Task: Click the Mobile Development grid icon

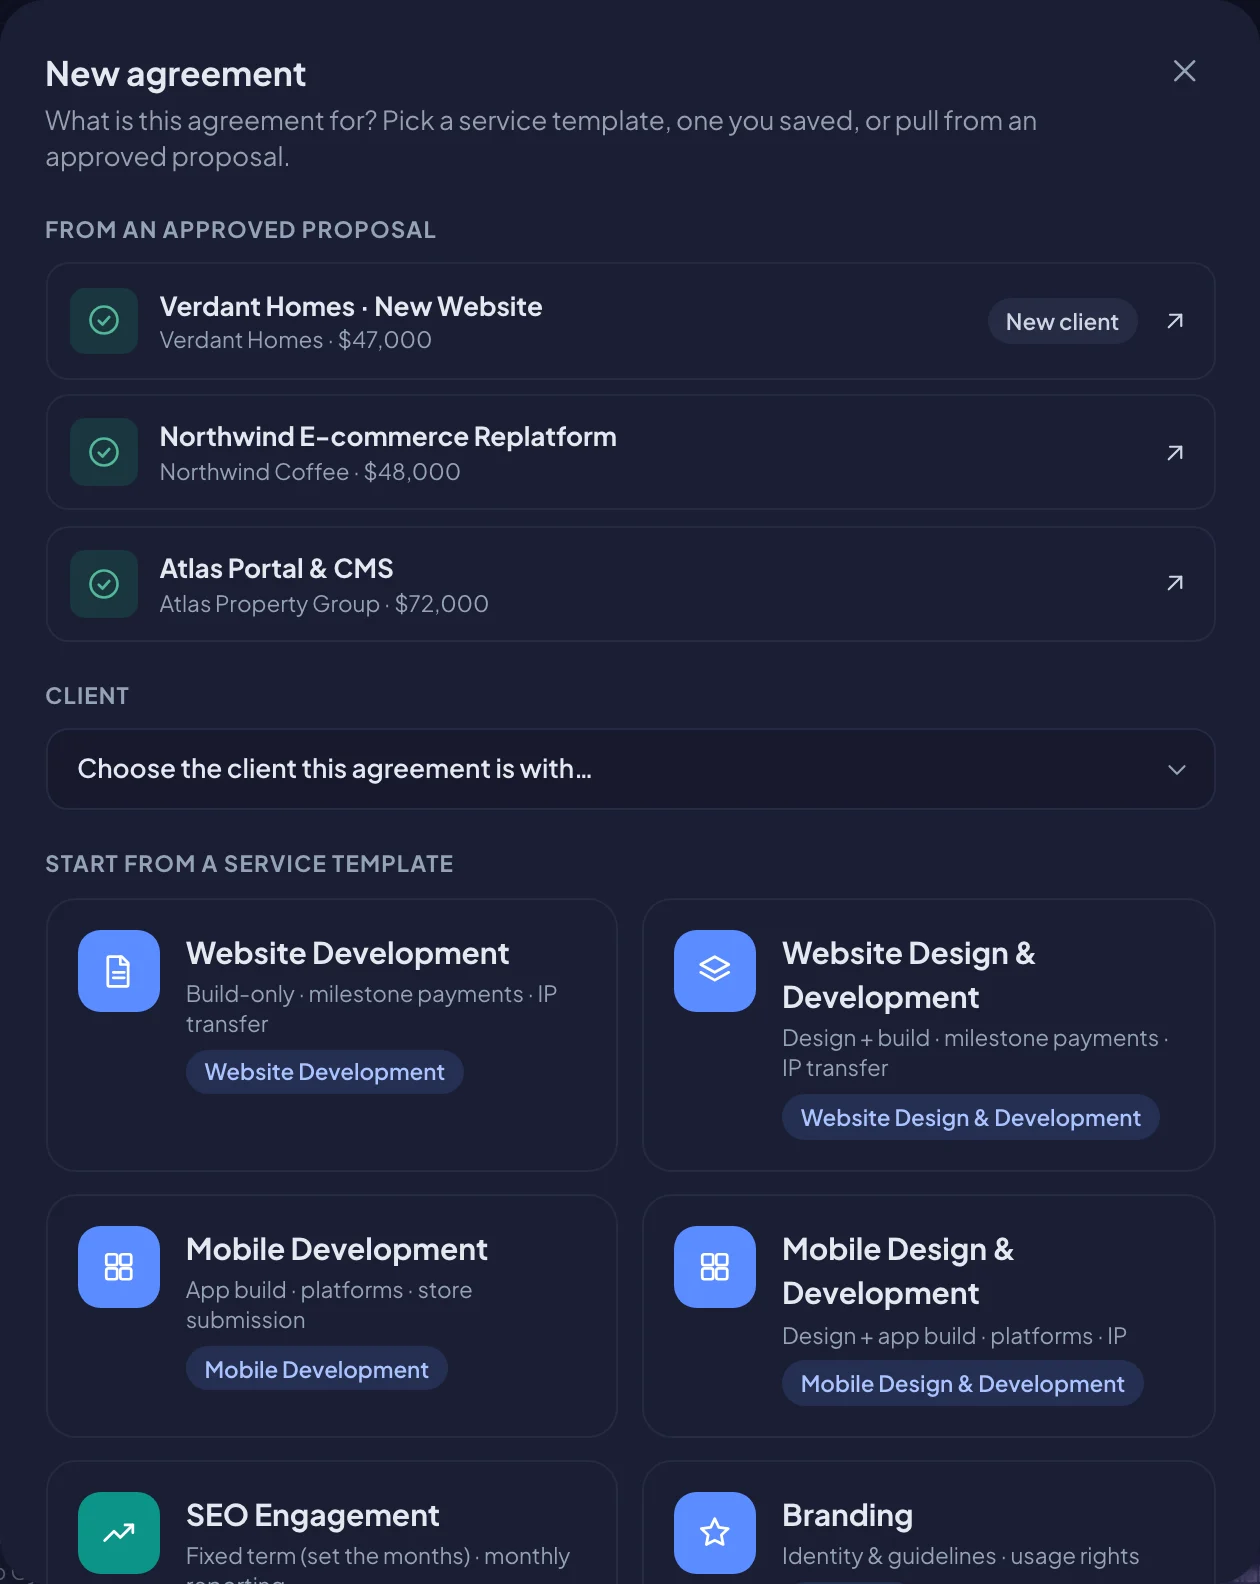Action: point(119,1267)
